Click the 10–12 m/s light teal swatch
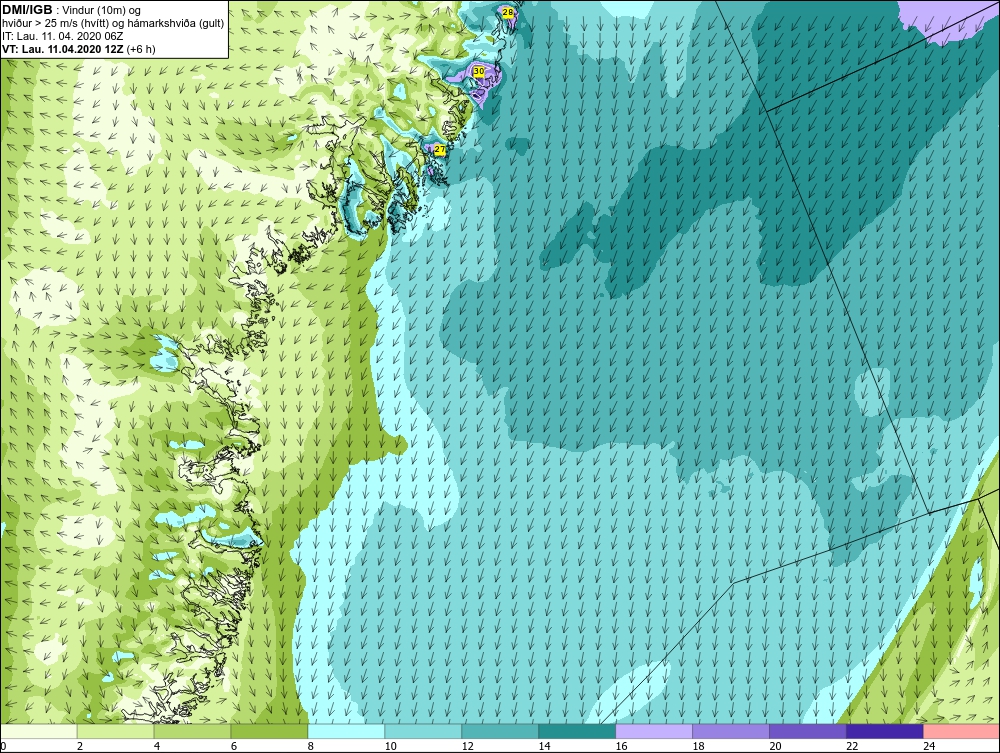 point(423,731)
